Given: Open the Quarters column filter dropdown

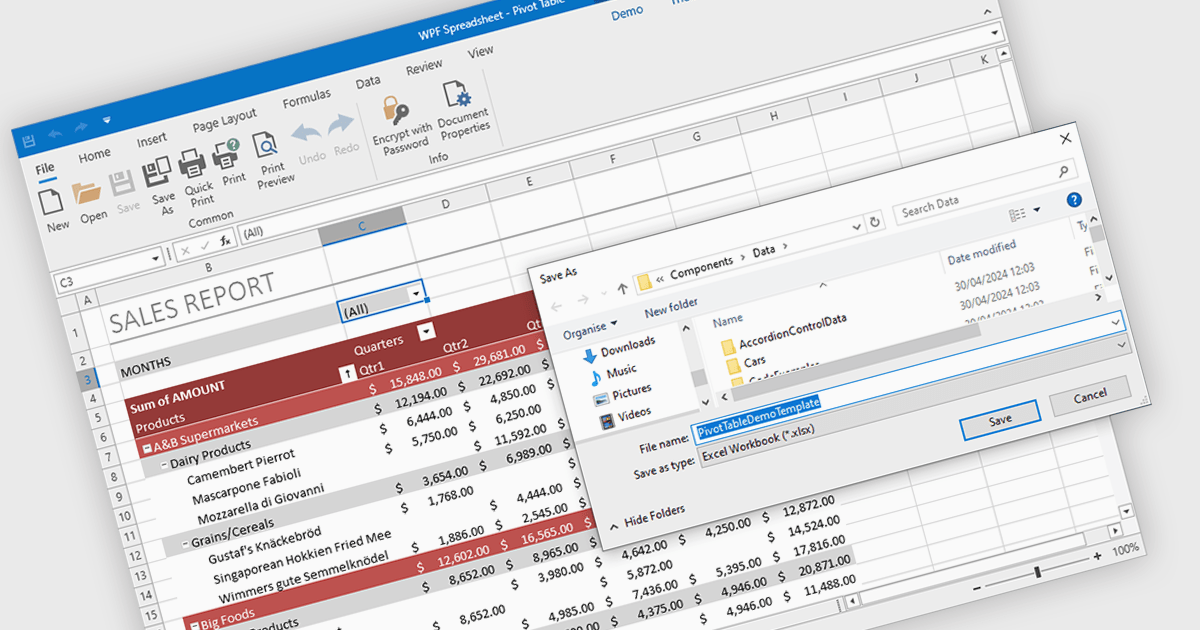Looking at the screenshot, I should coord(426,332).
